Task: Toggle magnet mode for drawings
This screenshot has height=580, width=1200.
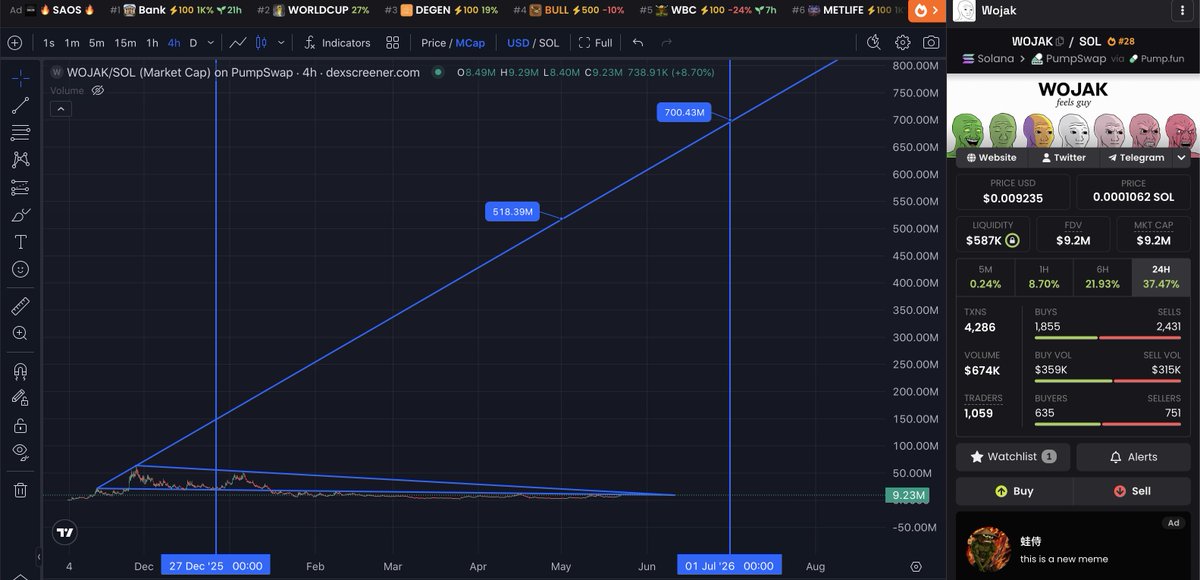Action: click(20, 370)
